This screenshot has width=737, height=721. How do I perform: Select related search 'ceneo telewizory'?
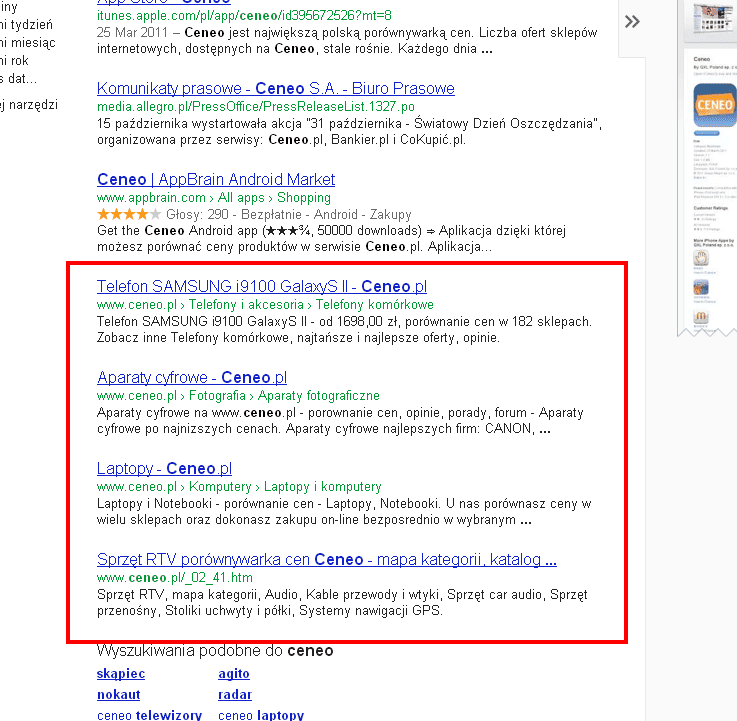149,715
